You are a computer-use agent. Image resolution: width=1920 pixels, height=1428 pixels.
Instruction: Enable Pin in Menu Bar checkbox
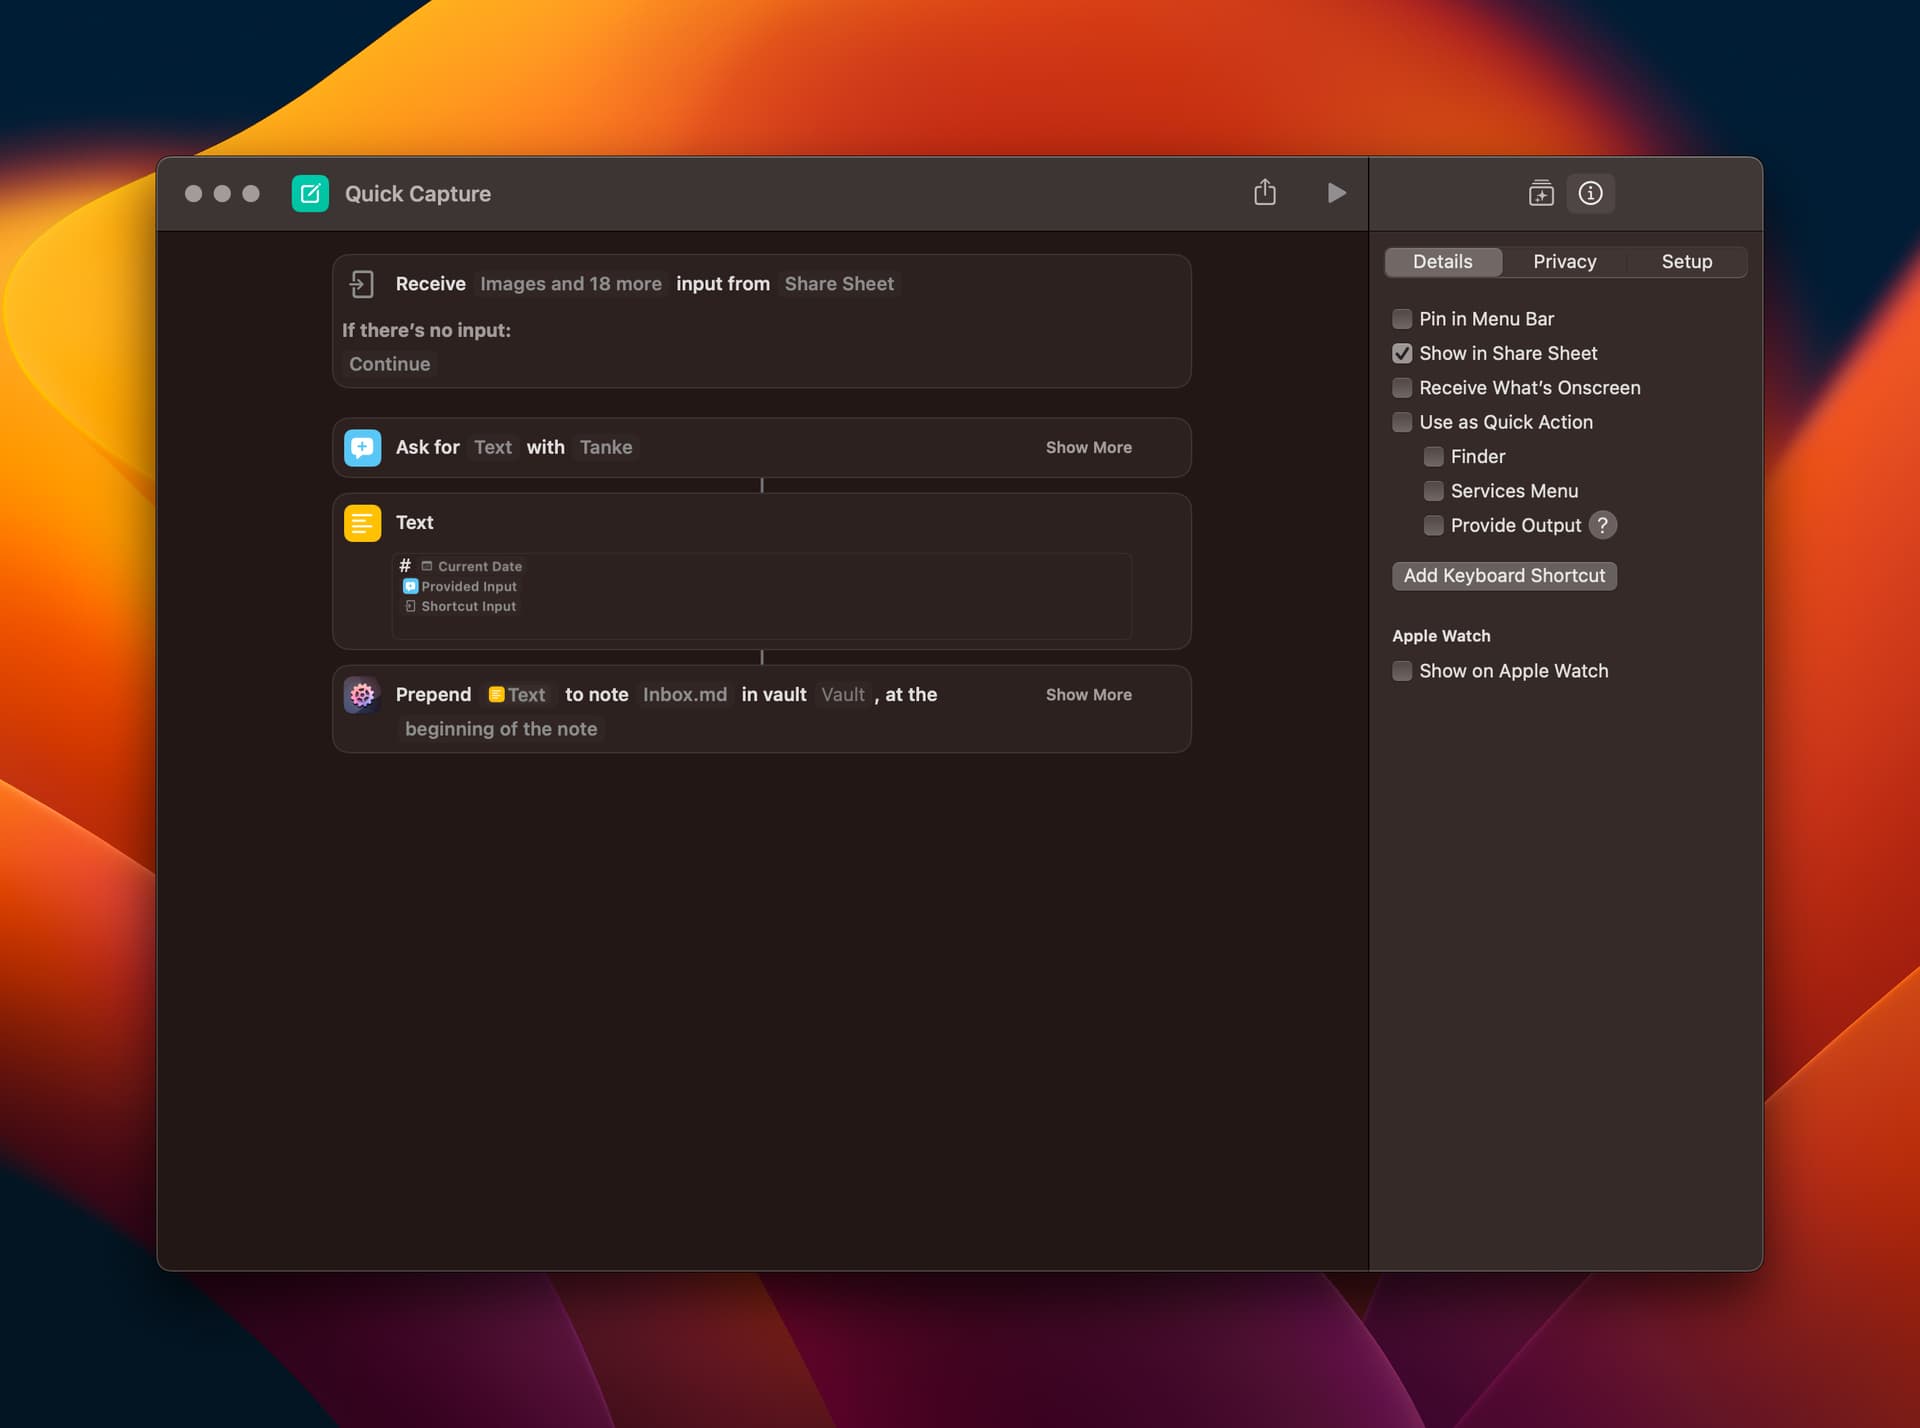point(1402,319)
